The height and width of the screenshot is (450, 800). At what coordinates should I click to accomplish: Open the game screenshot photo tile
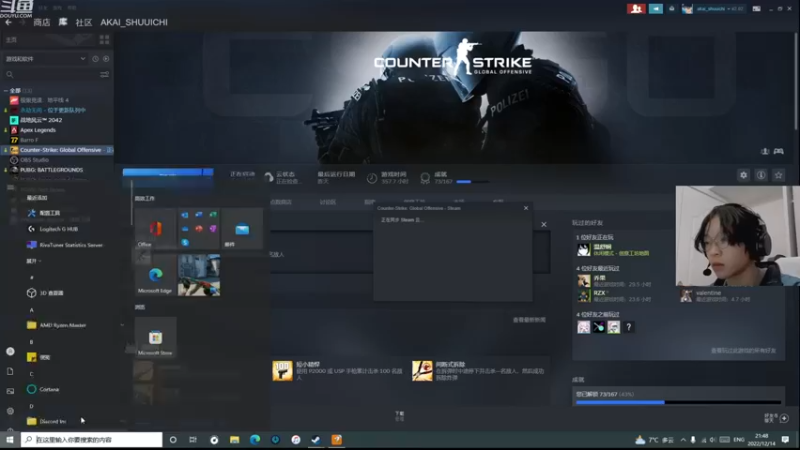(199, 276)
